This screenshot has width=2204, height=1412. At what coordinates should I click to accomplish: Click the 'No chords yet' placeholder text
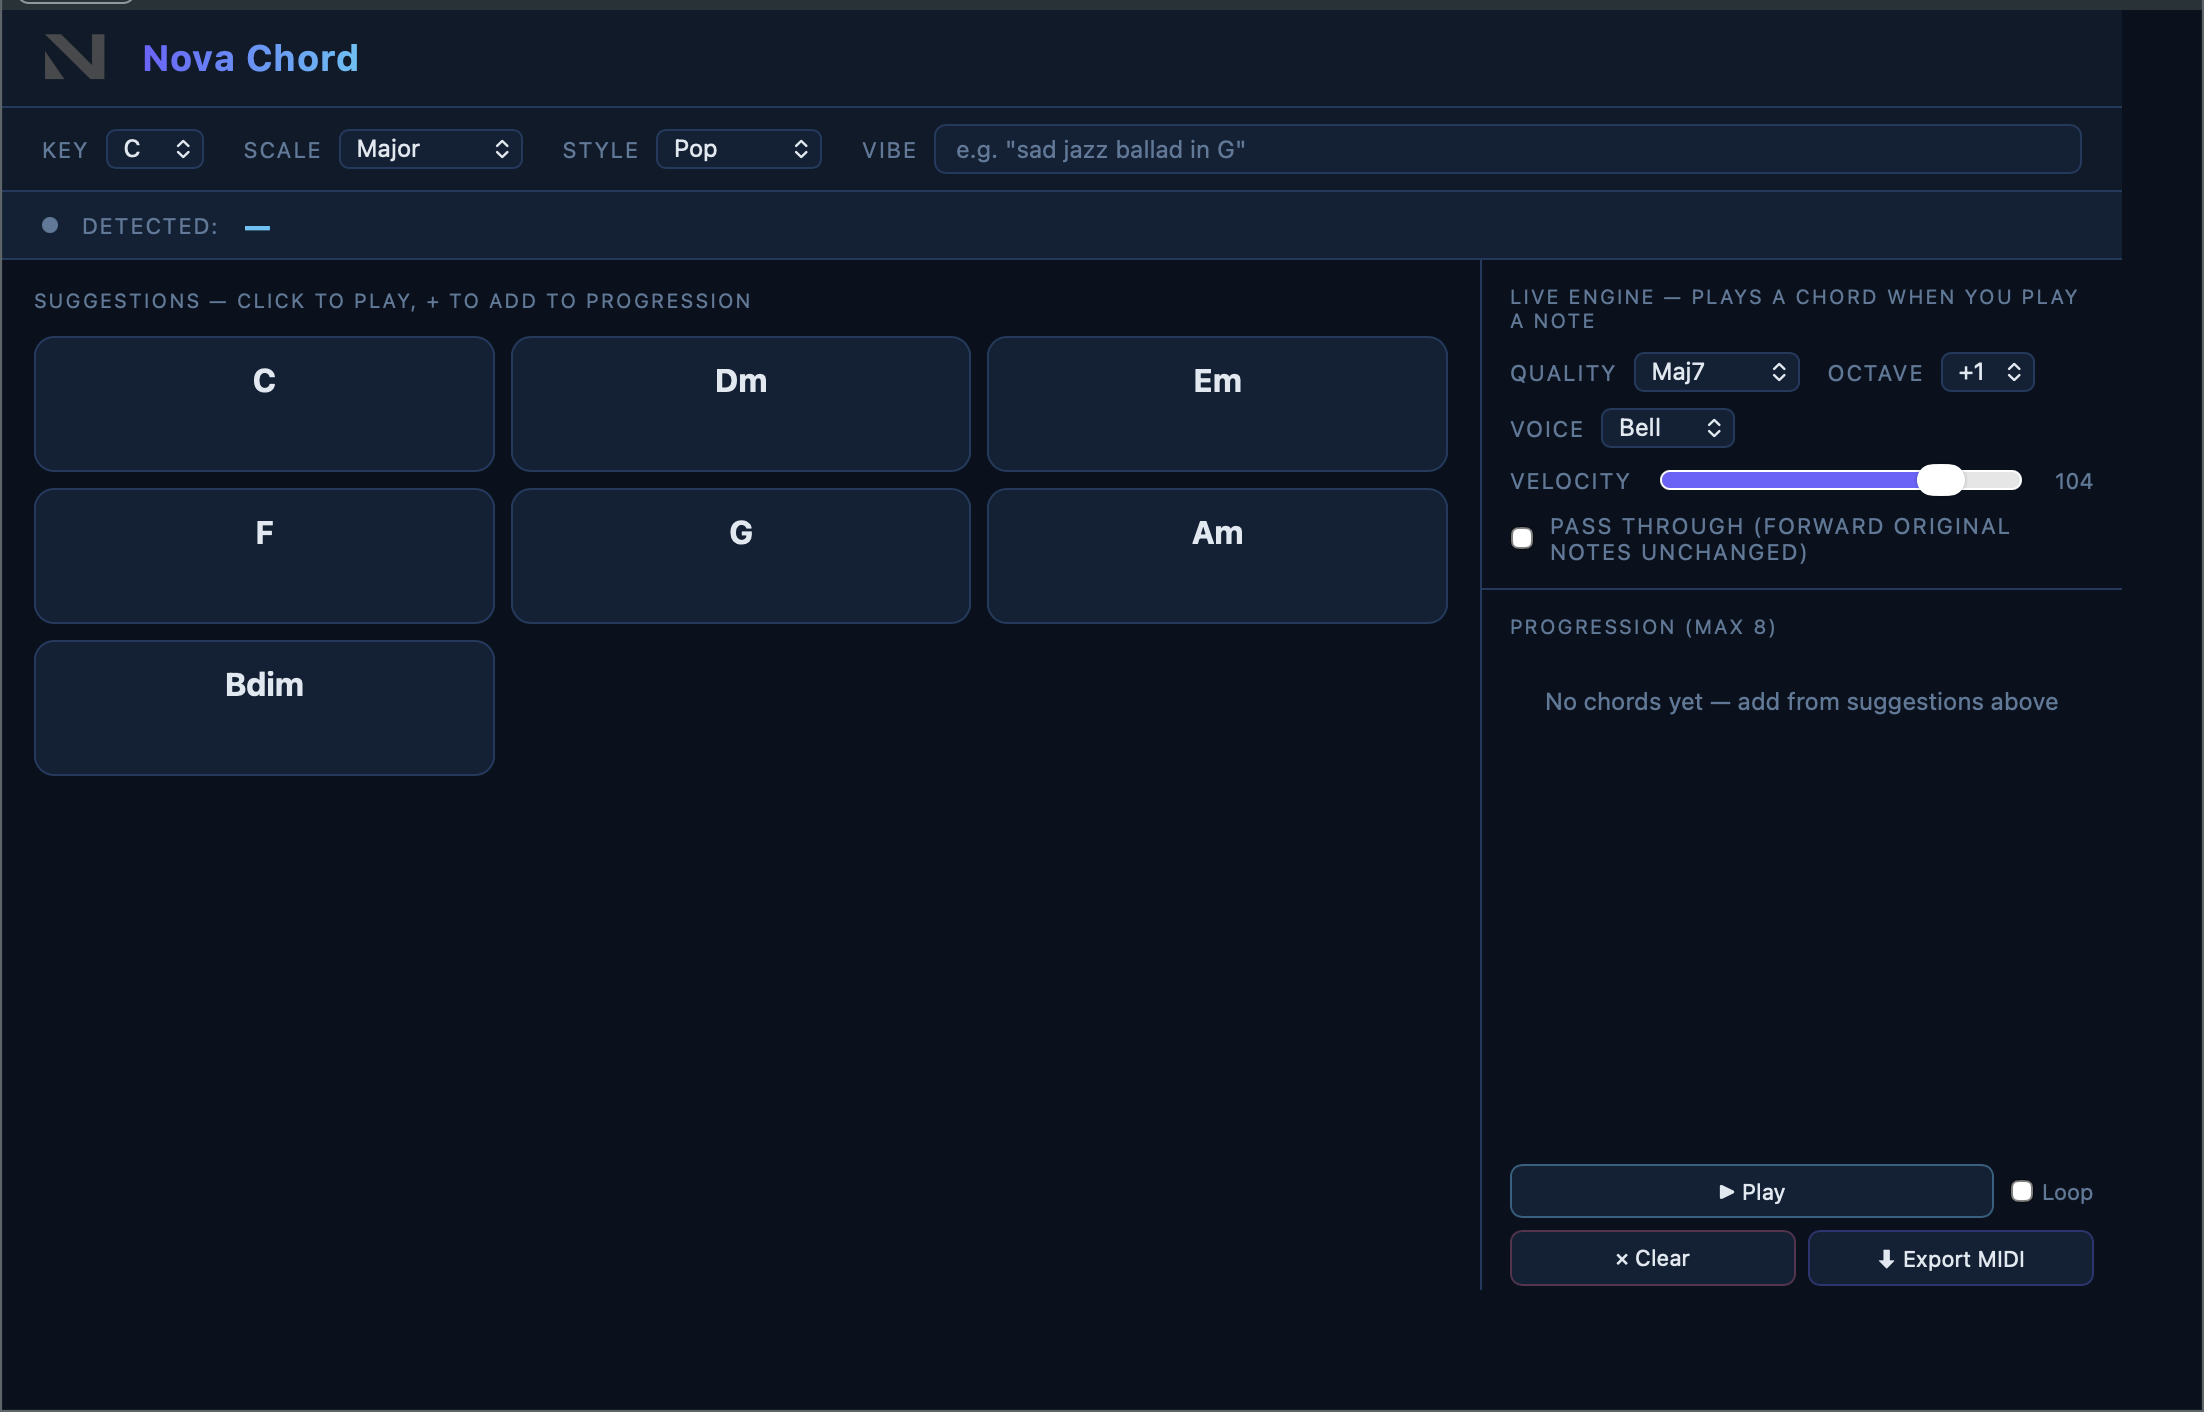1801,701
